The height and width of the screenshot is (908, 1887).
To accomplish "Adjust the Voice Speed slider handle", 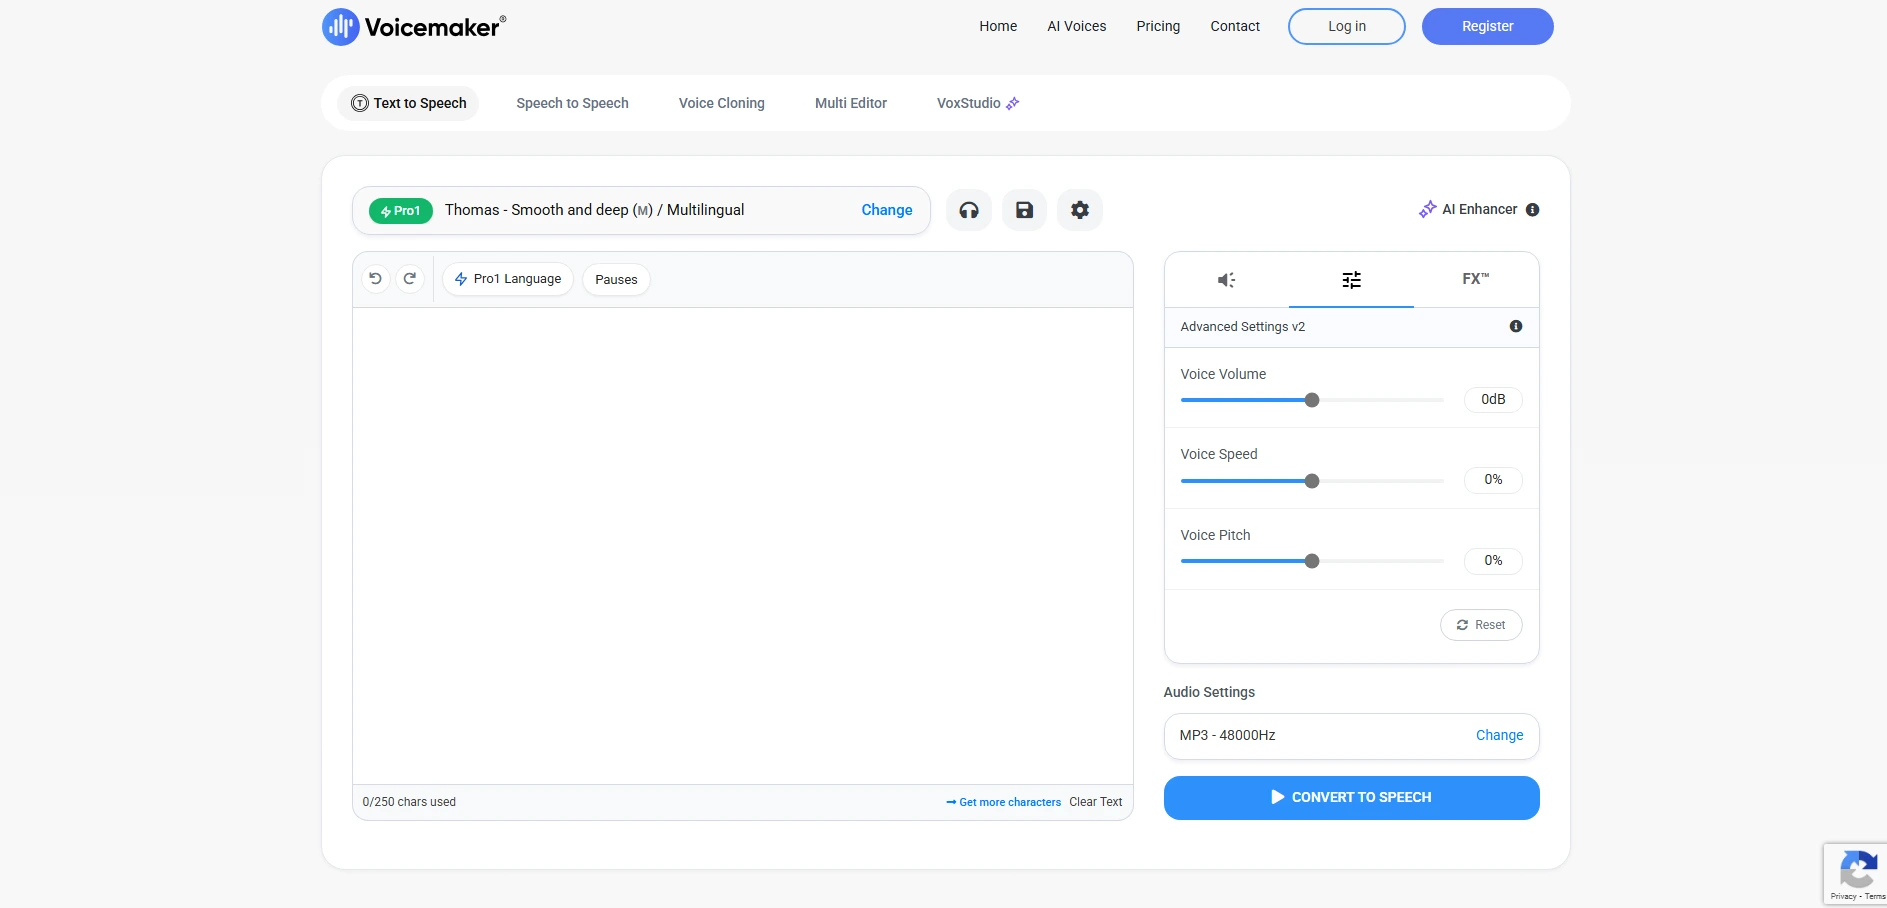I will click(x=1312, y=481).
